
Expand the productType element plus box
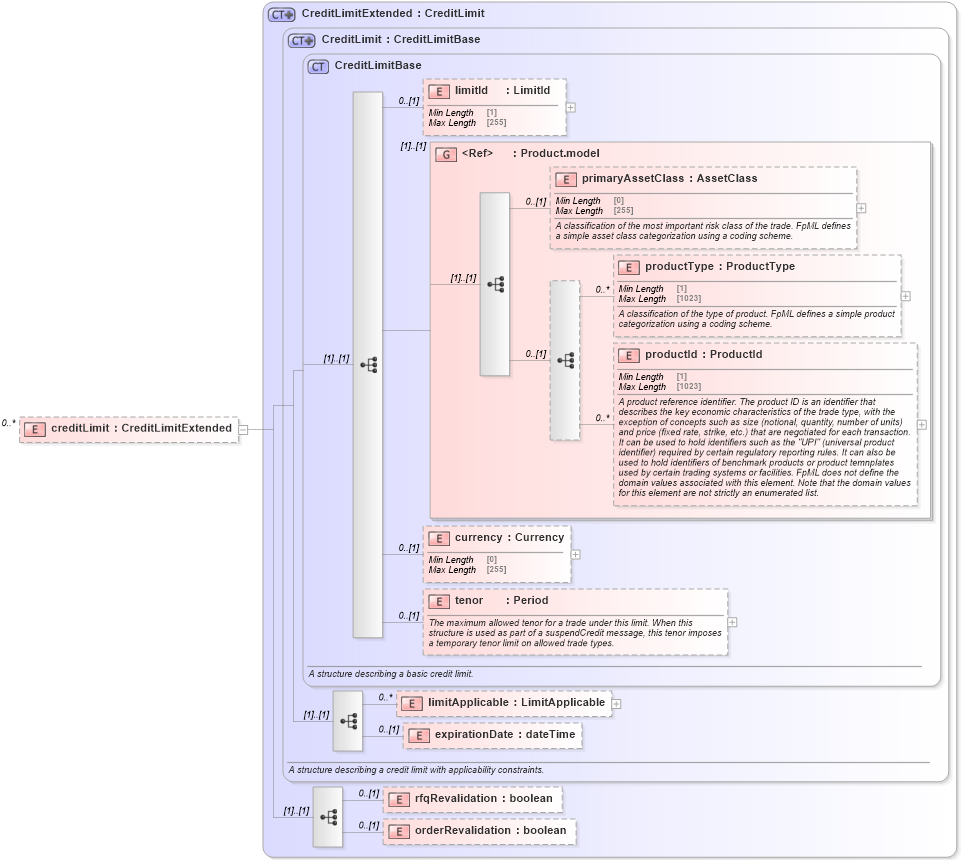[x=904, y=296]
